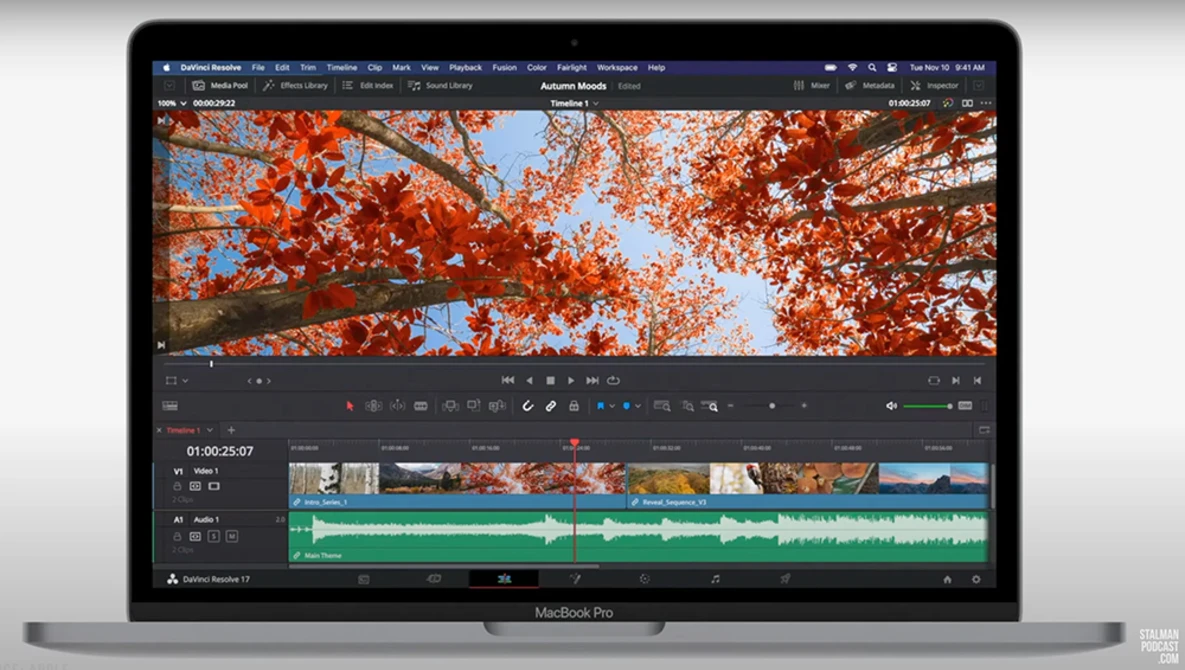Toggle Auto Track Selector on Video 1

[195, 486]
